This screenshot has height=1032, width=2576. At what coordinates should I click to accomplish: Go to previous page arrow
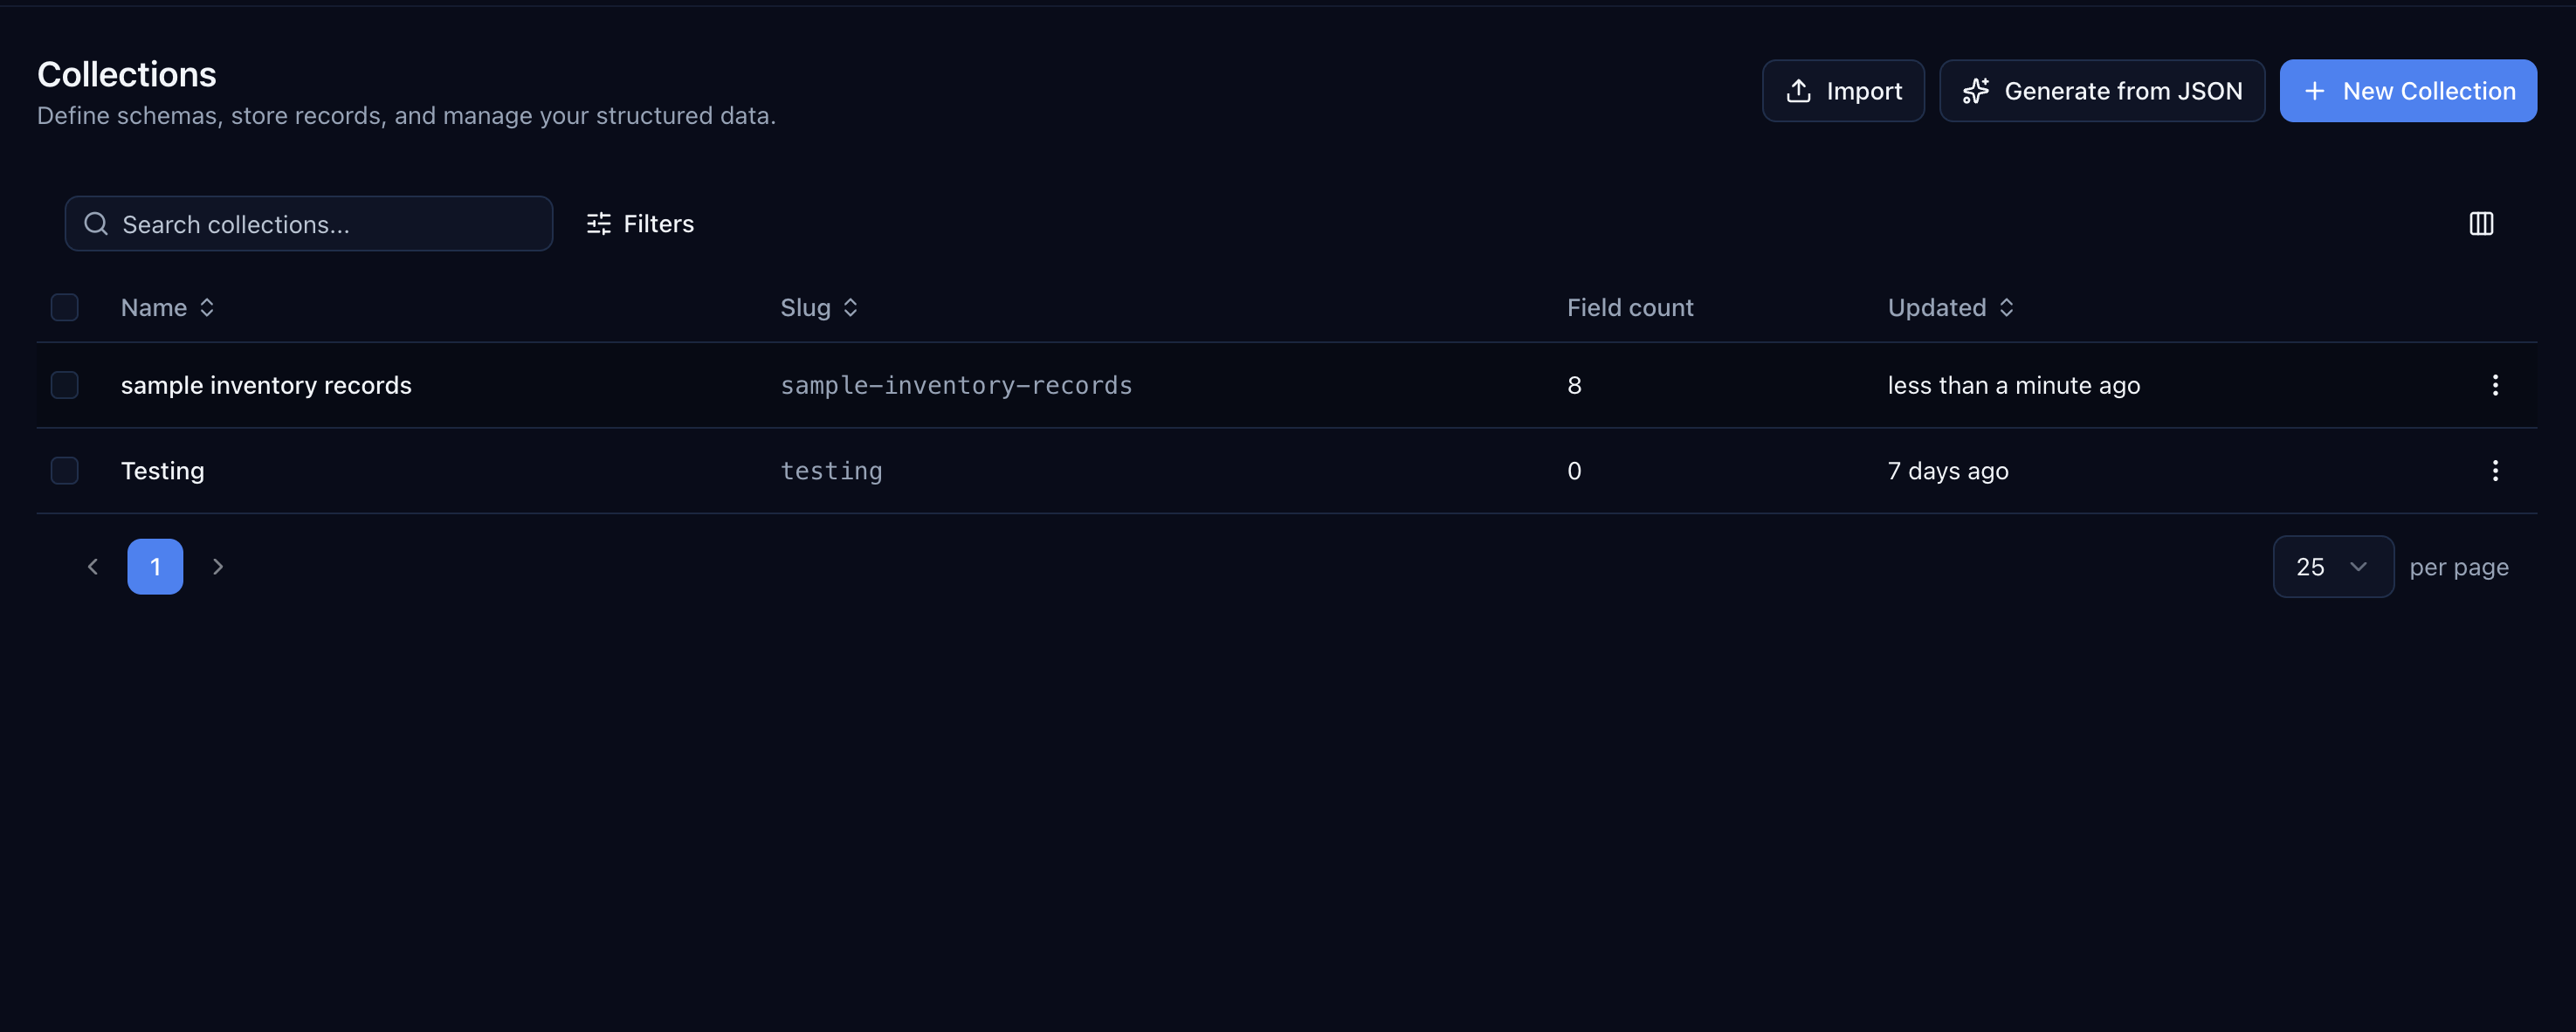(x=93, y=566)
